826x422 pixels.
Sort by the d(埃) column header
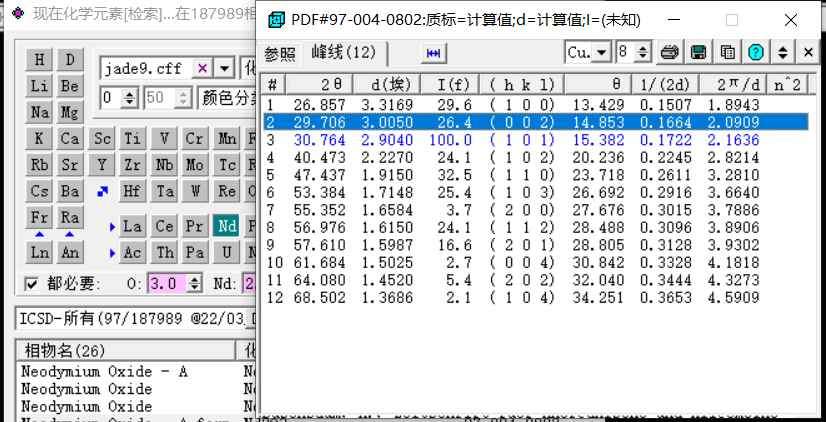387,84
